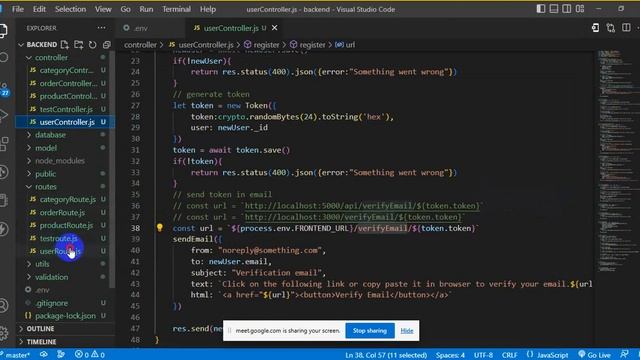This screenshot has width=640, height=360.
Task: Open categoryRoute.js file
Action: (x=67, y=200)
